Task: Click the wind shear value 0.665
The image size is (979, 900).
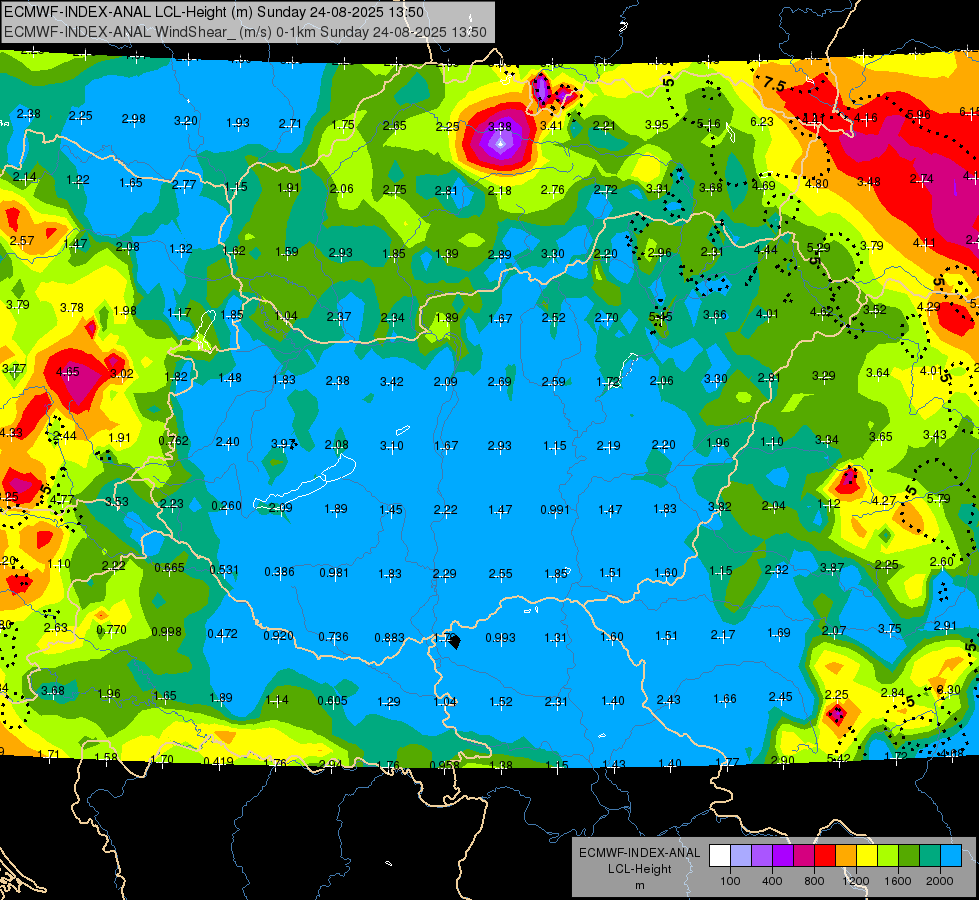Action: pyautogui.click(x=169, y=568)
